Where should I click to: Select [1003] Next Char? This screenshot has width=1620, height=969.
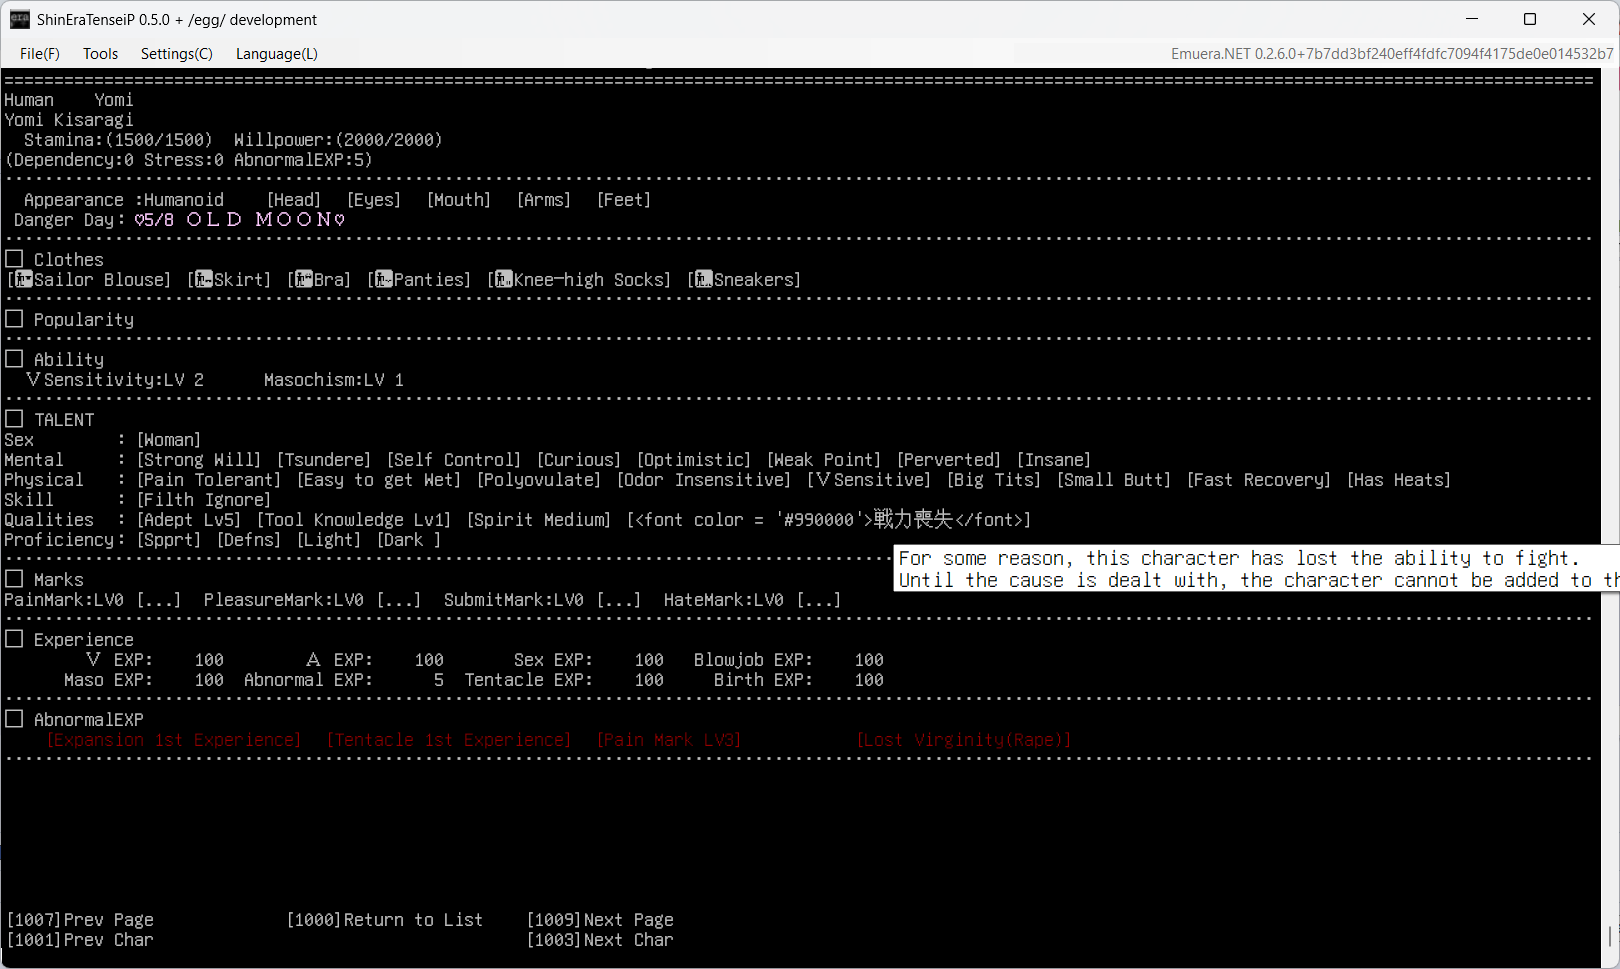600,940
